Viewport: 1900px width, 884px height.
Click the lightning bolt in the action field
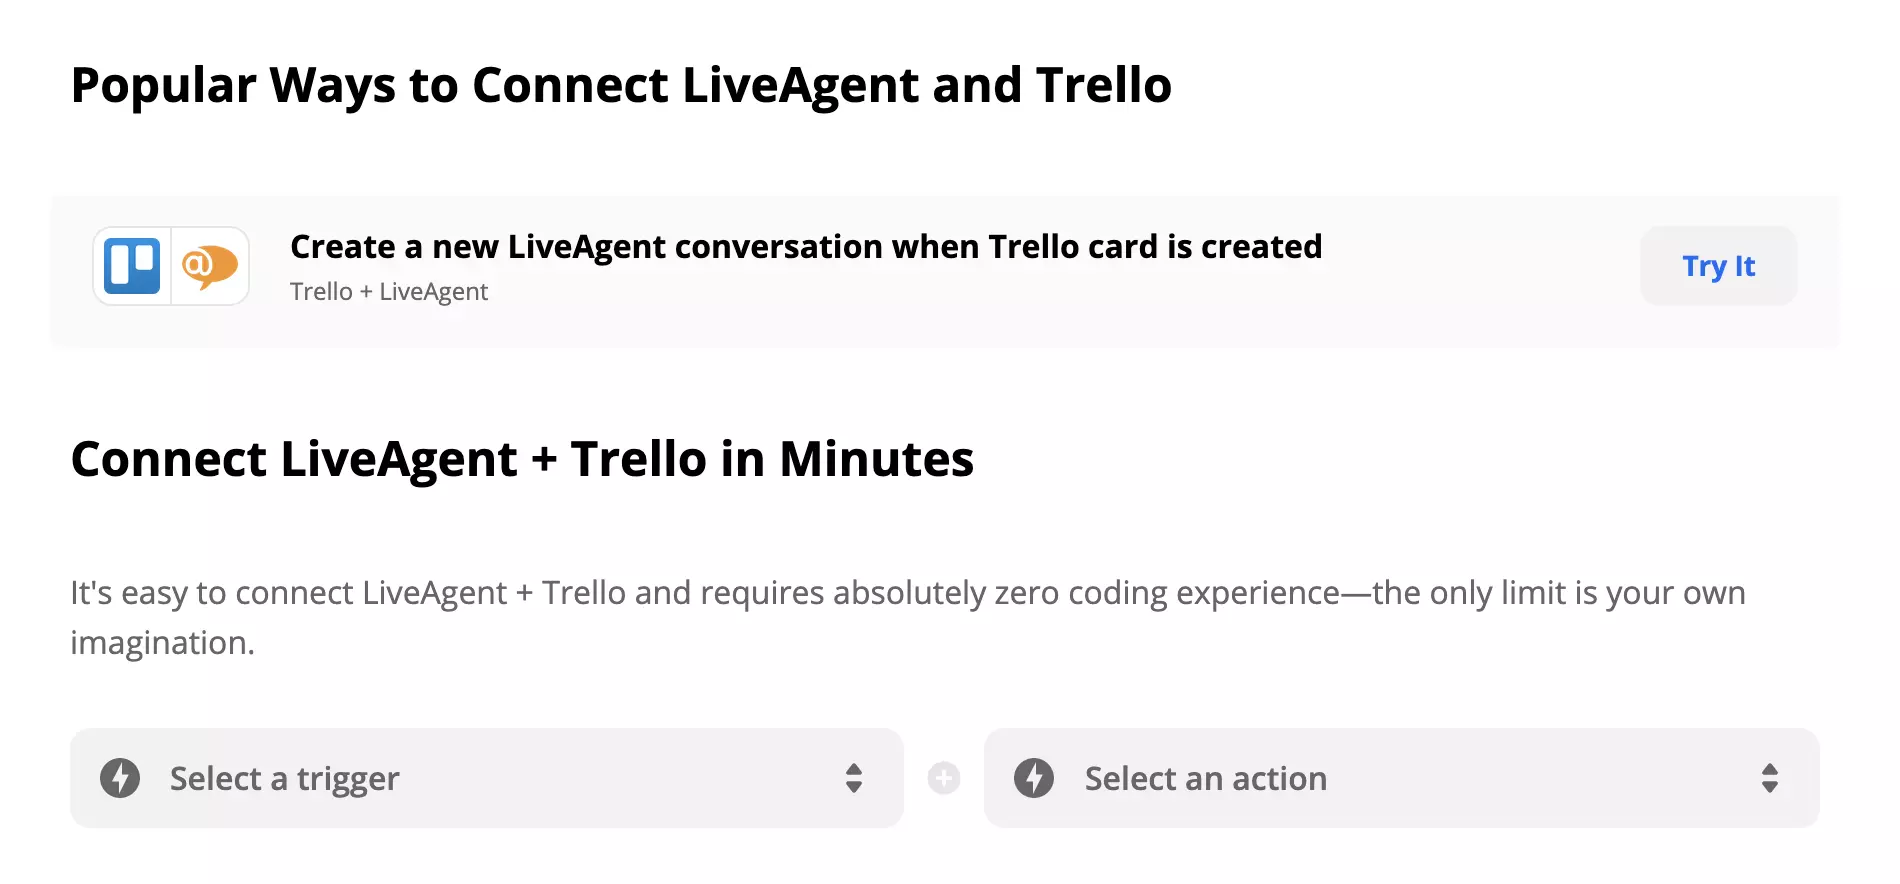pos(1036,778)
